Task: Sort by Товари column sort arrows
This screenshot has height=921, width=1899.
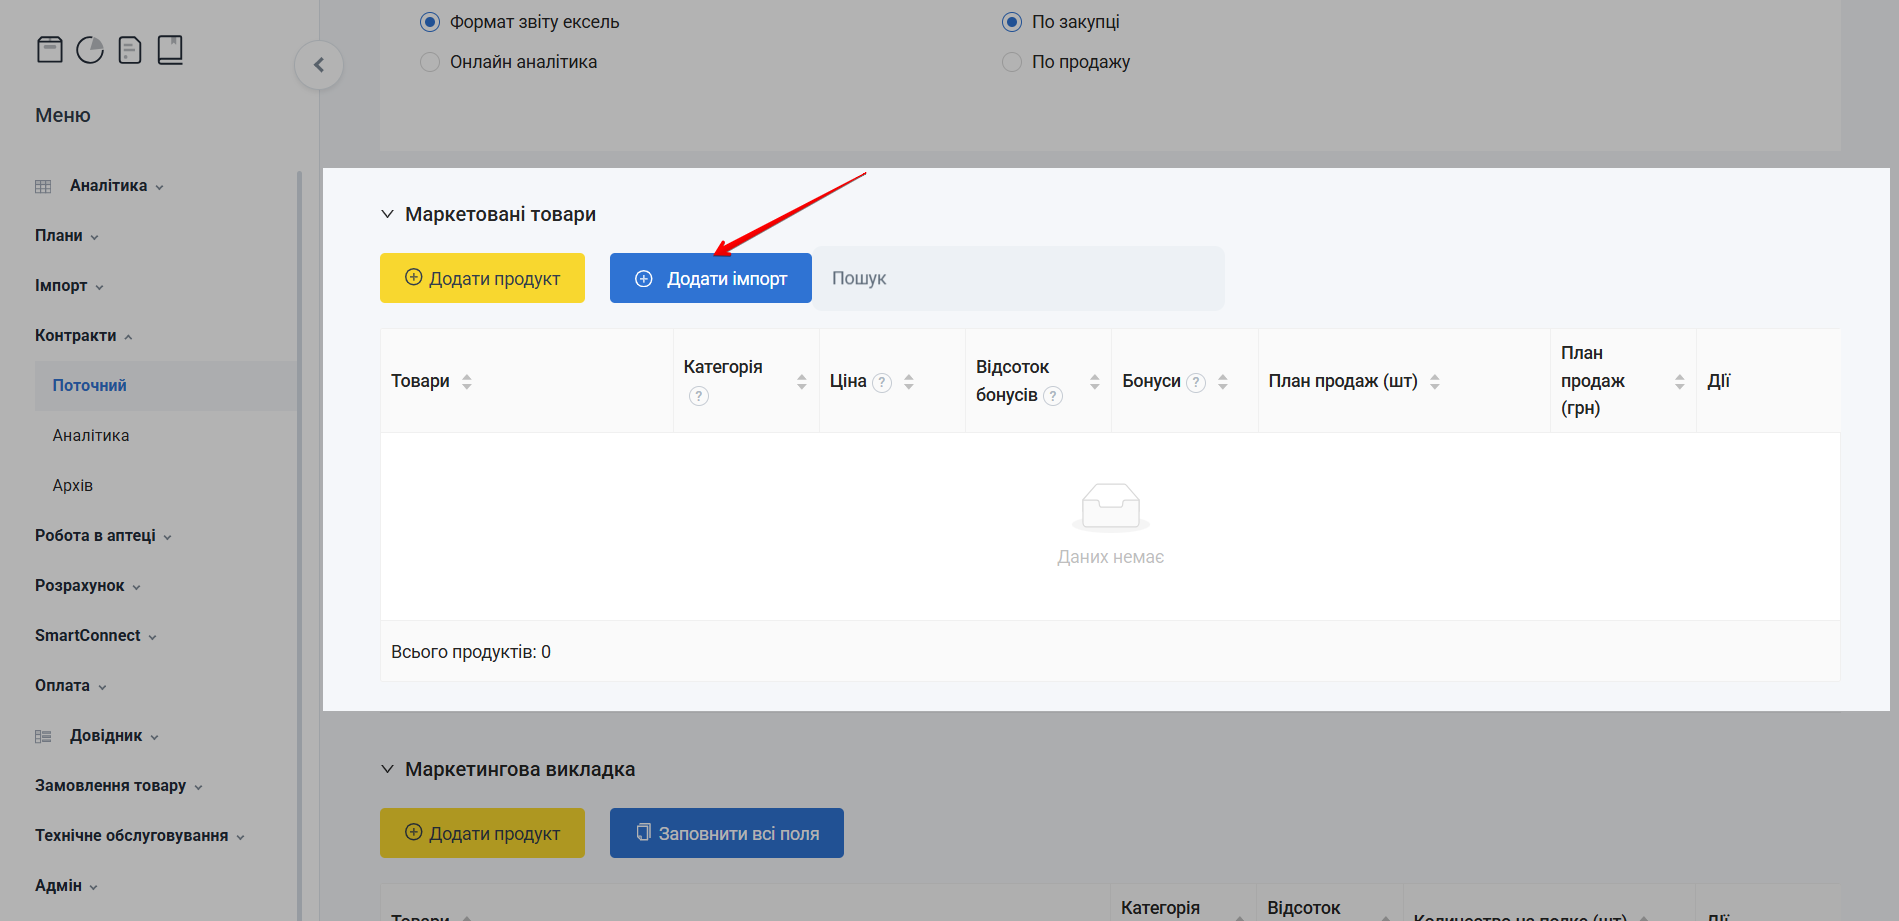Action: (x=467, y=381)
